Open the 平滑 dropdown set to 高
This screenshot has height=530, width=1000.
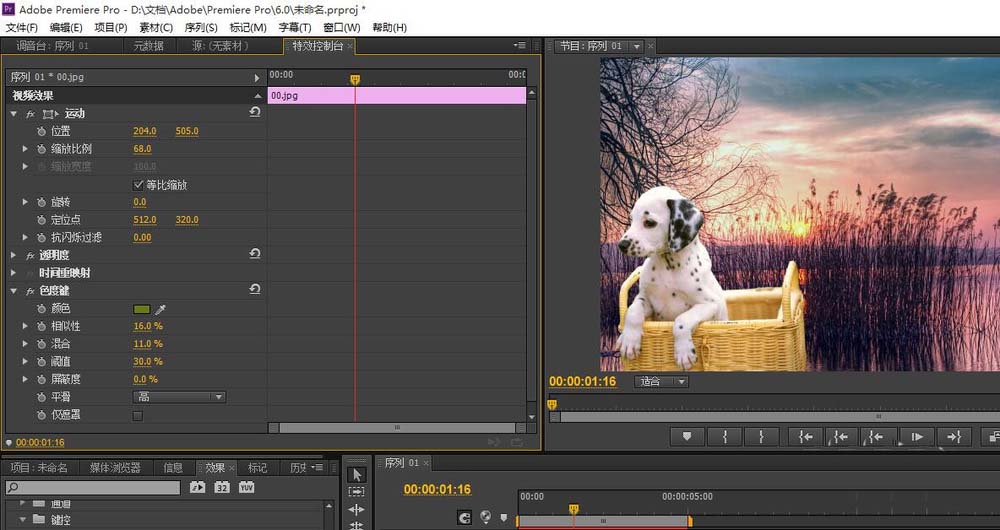point(178,397)
